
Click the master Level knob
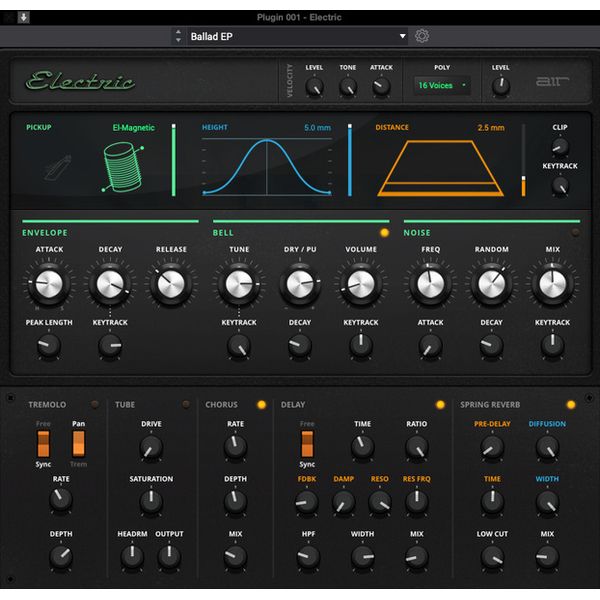501,87
